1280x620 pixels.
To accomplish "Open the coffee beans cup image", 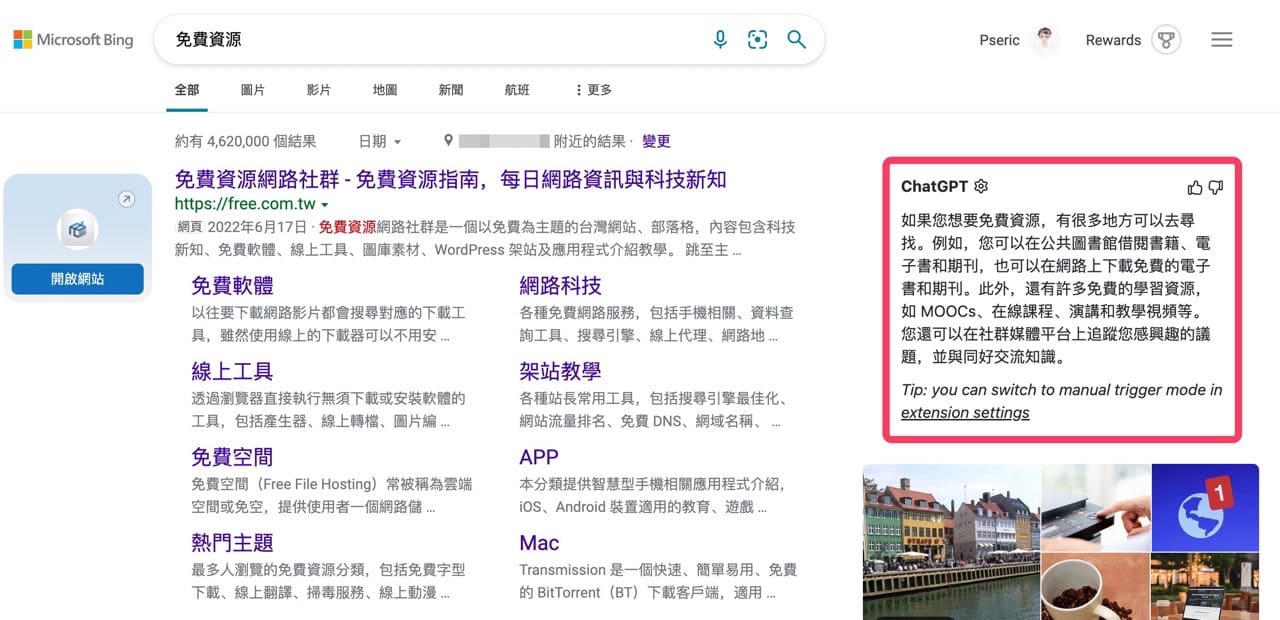I will click(x=1095, y=587).
